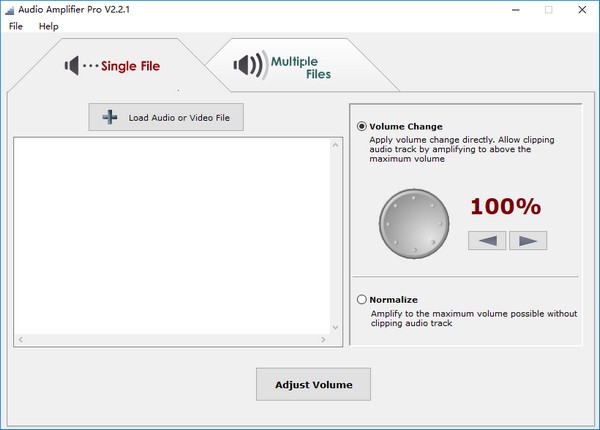
Task: Click the Normalize description text
Action: coord(474,318)
